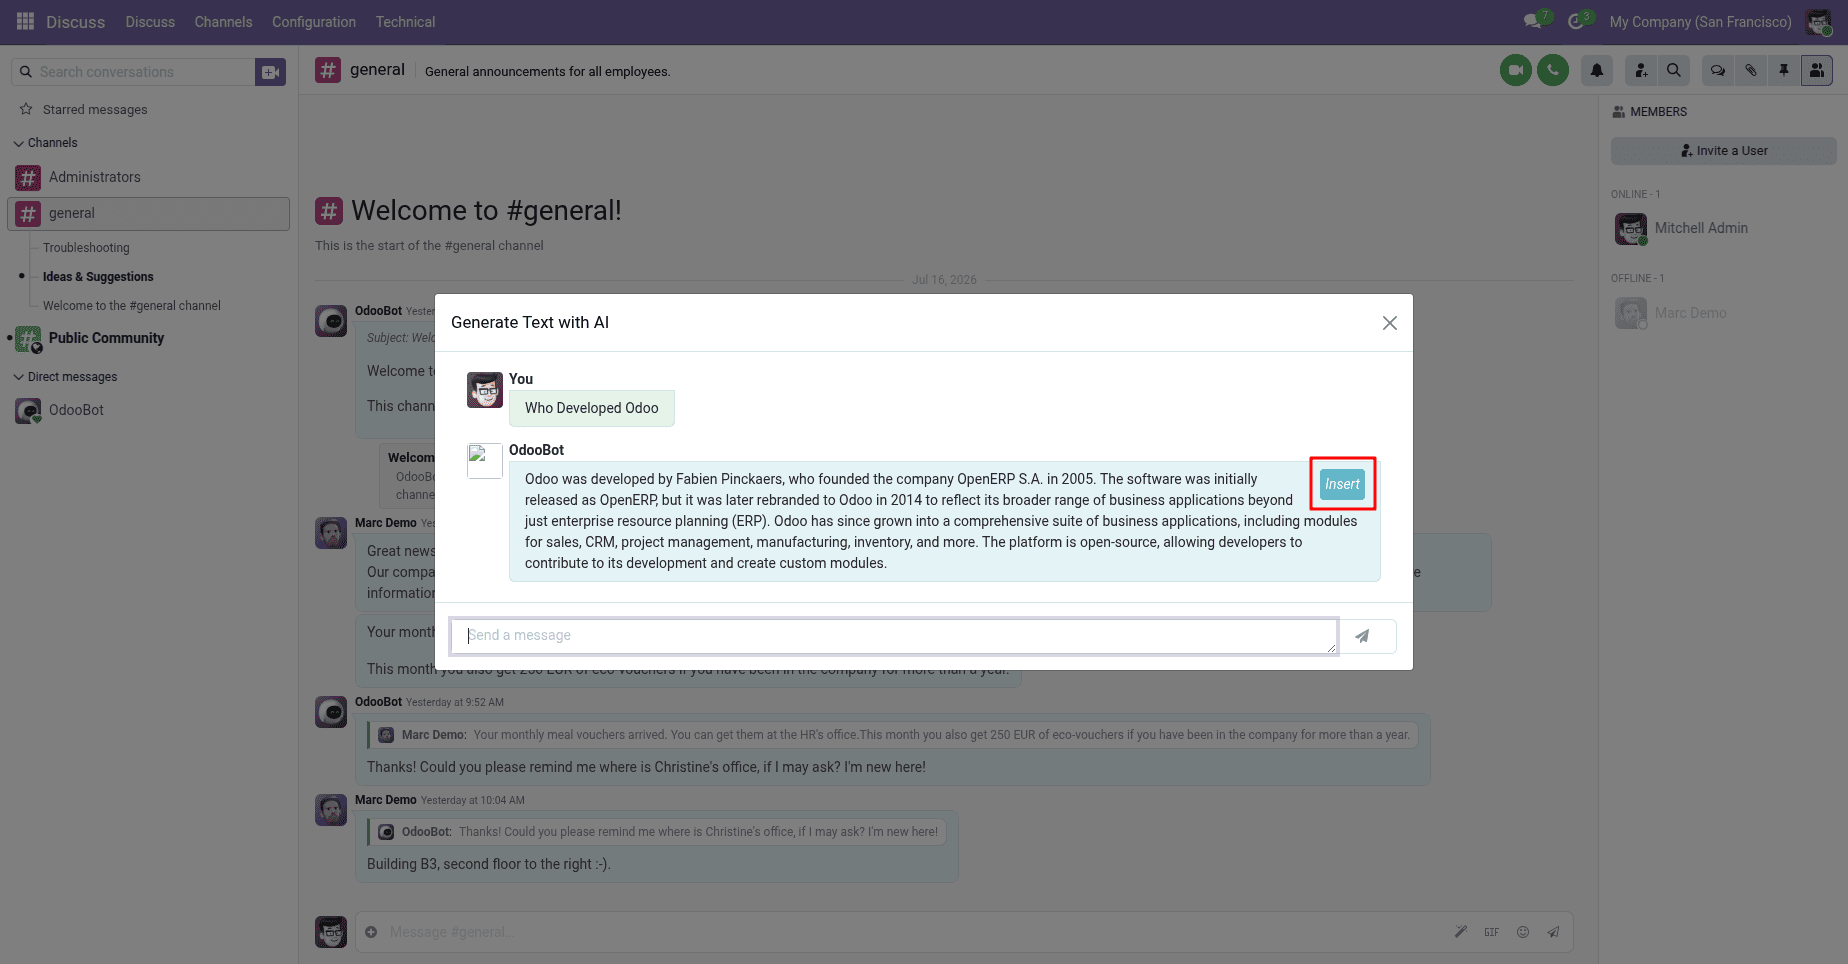
Task: Click the Message #general input field
Action: 915,932
